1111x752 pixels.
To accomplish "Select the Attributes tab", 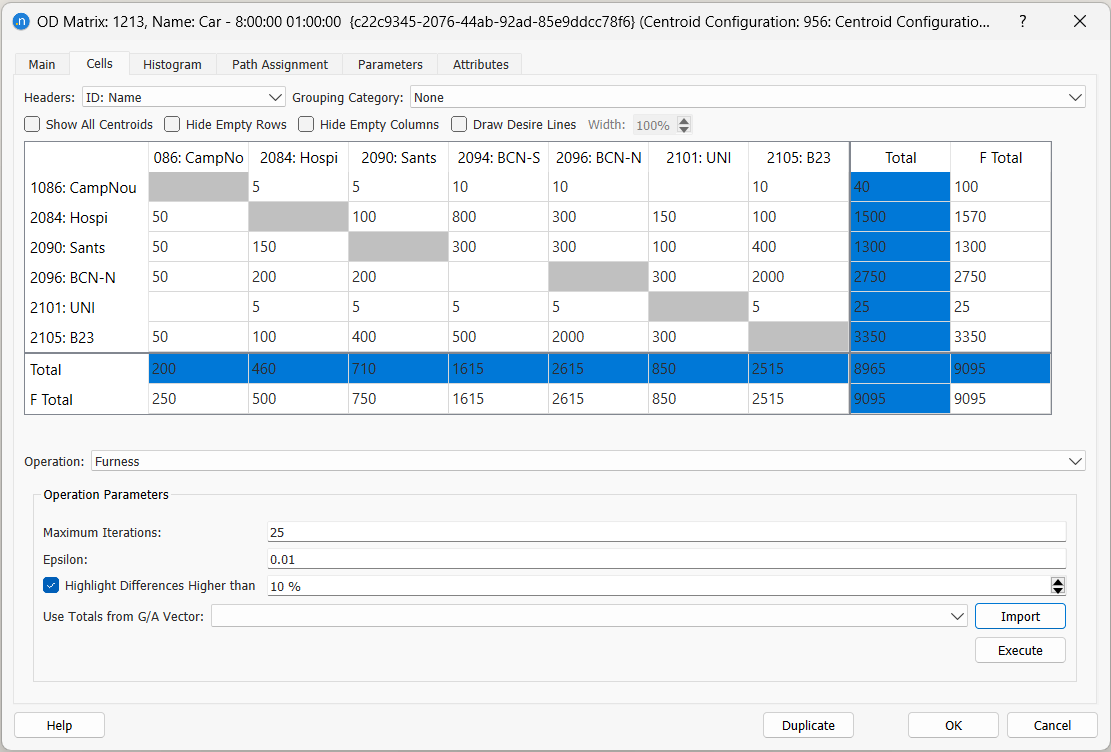I will [x=480, y=63].
